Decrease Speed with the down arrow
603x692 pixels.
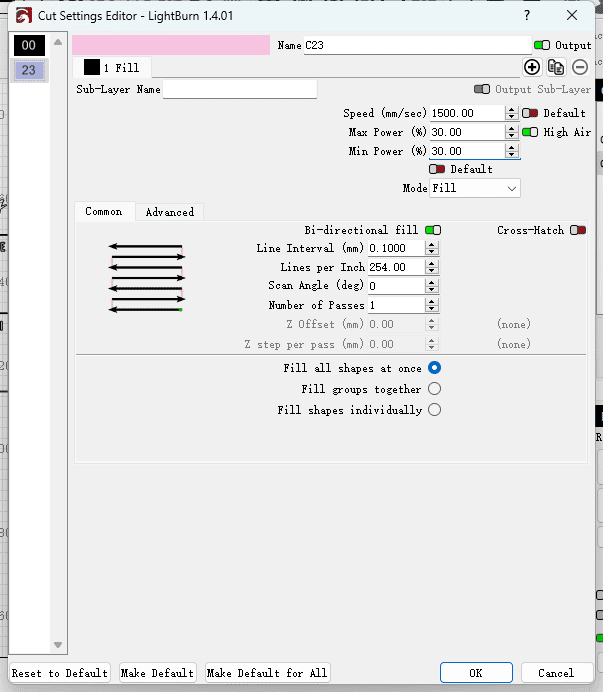click(511, 117)
